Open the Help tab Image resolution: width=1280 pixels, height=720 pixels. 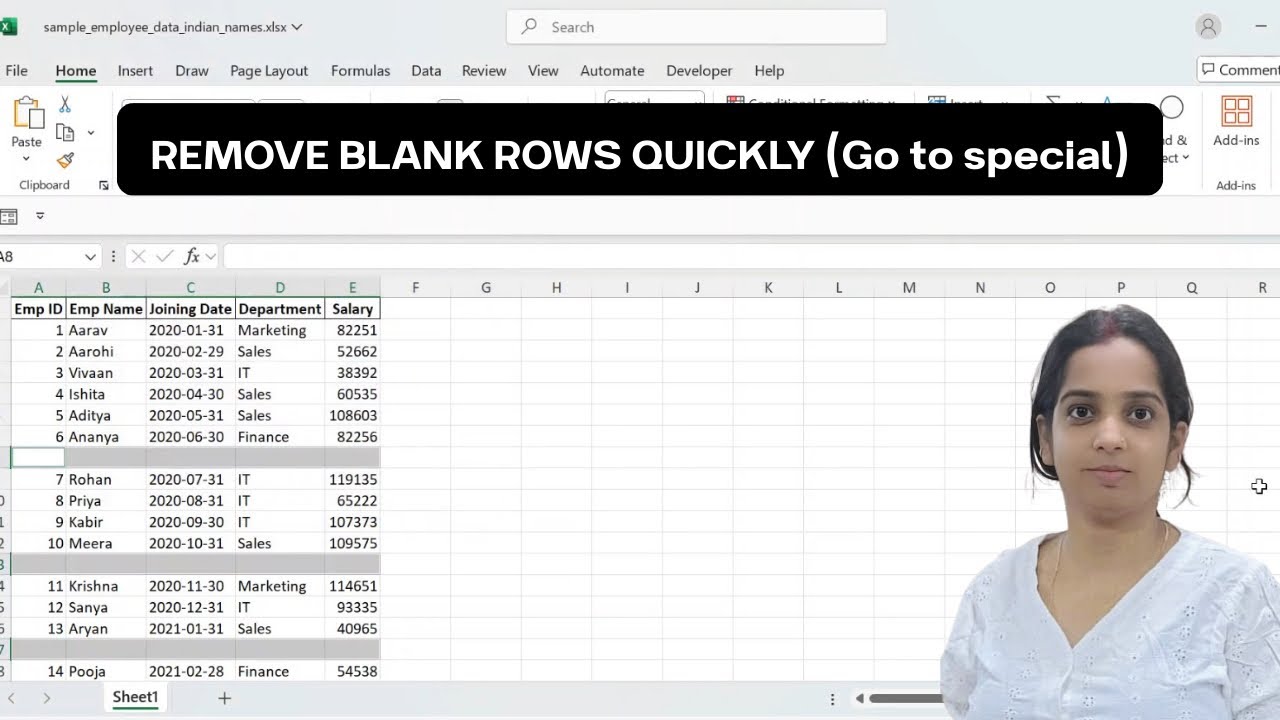point(769,70)
